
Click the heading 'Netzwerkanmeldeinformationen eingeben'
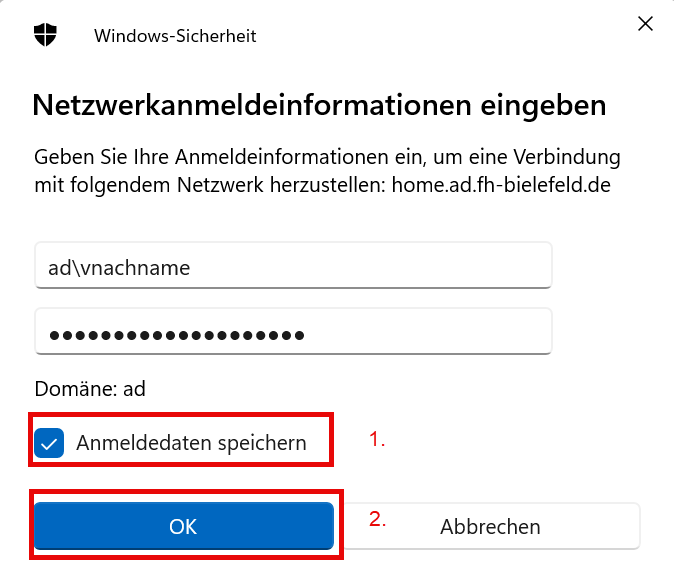tap(320, 104)
